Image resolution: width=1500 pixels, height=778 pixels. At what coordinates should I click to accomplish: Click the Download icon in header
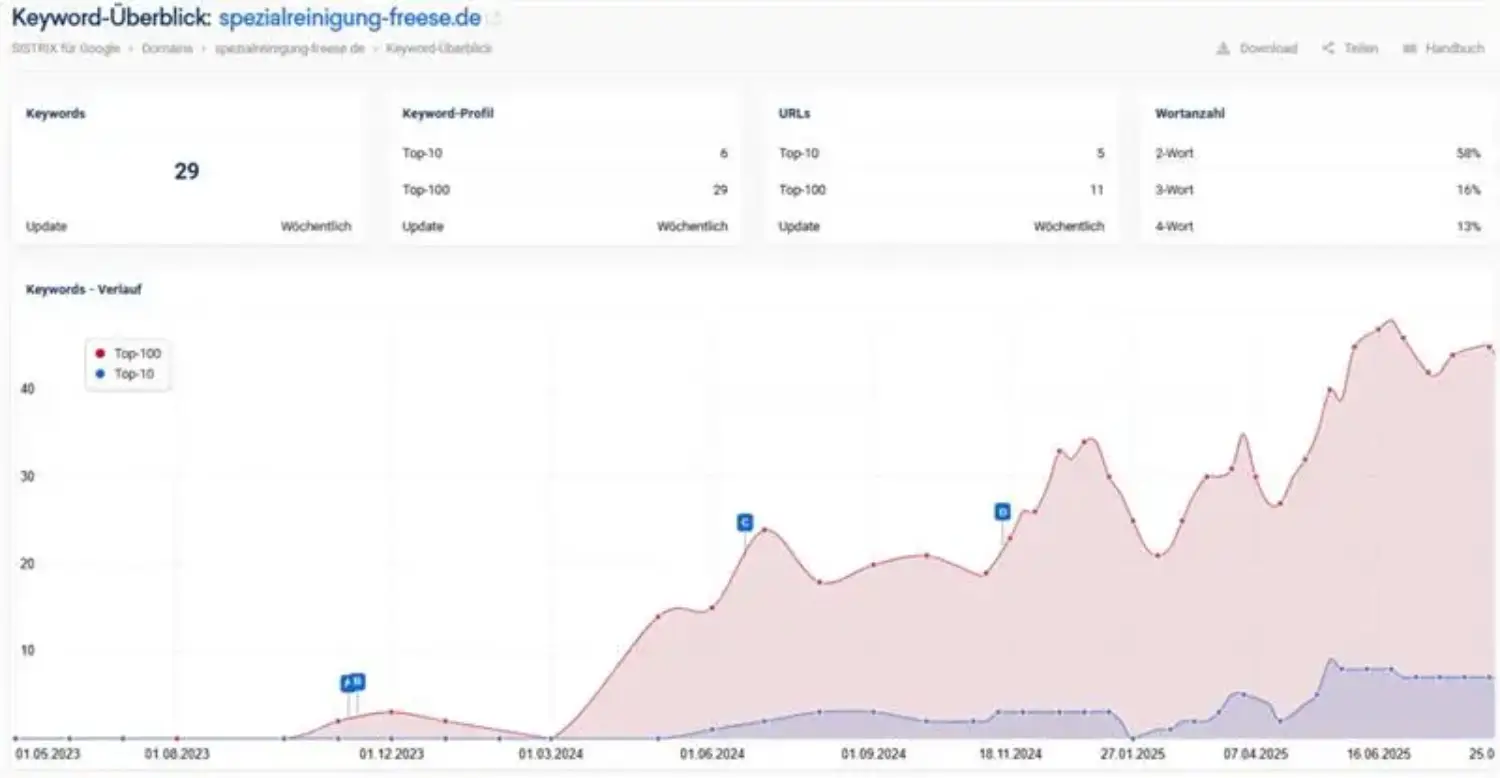click(x=1222, y=48)
